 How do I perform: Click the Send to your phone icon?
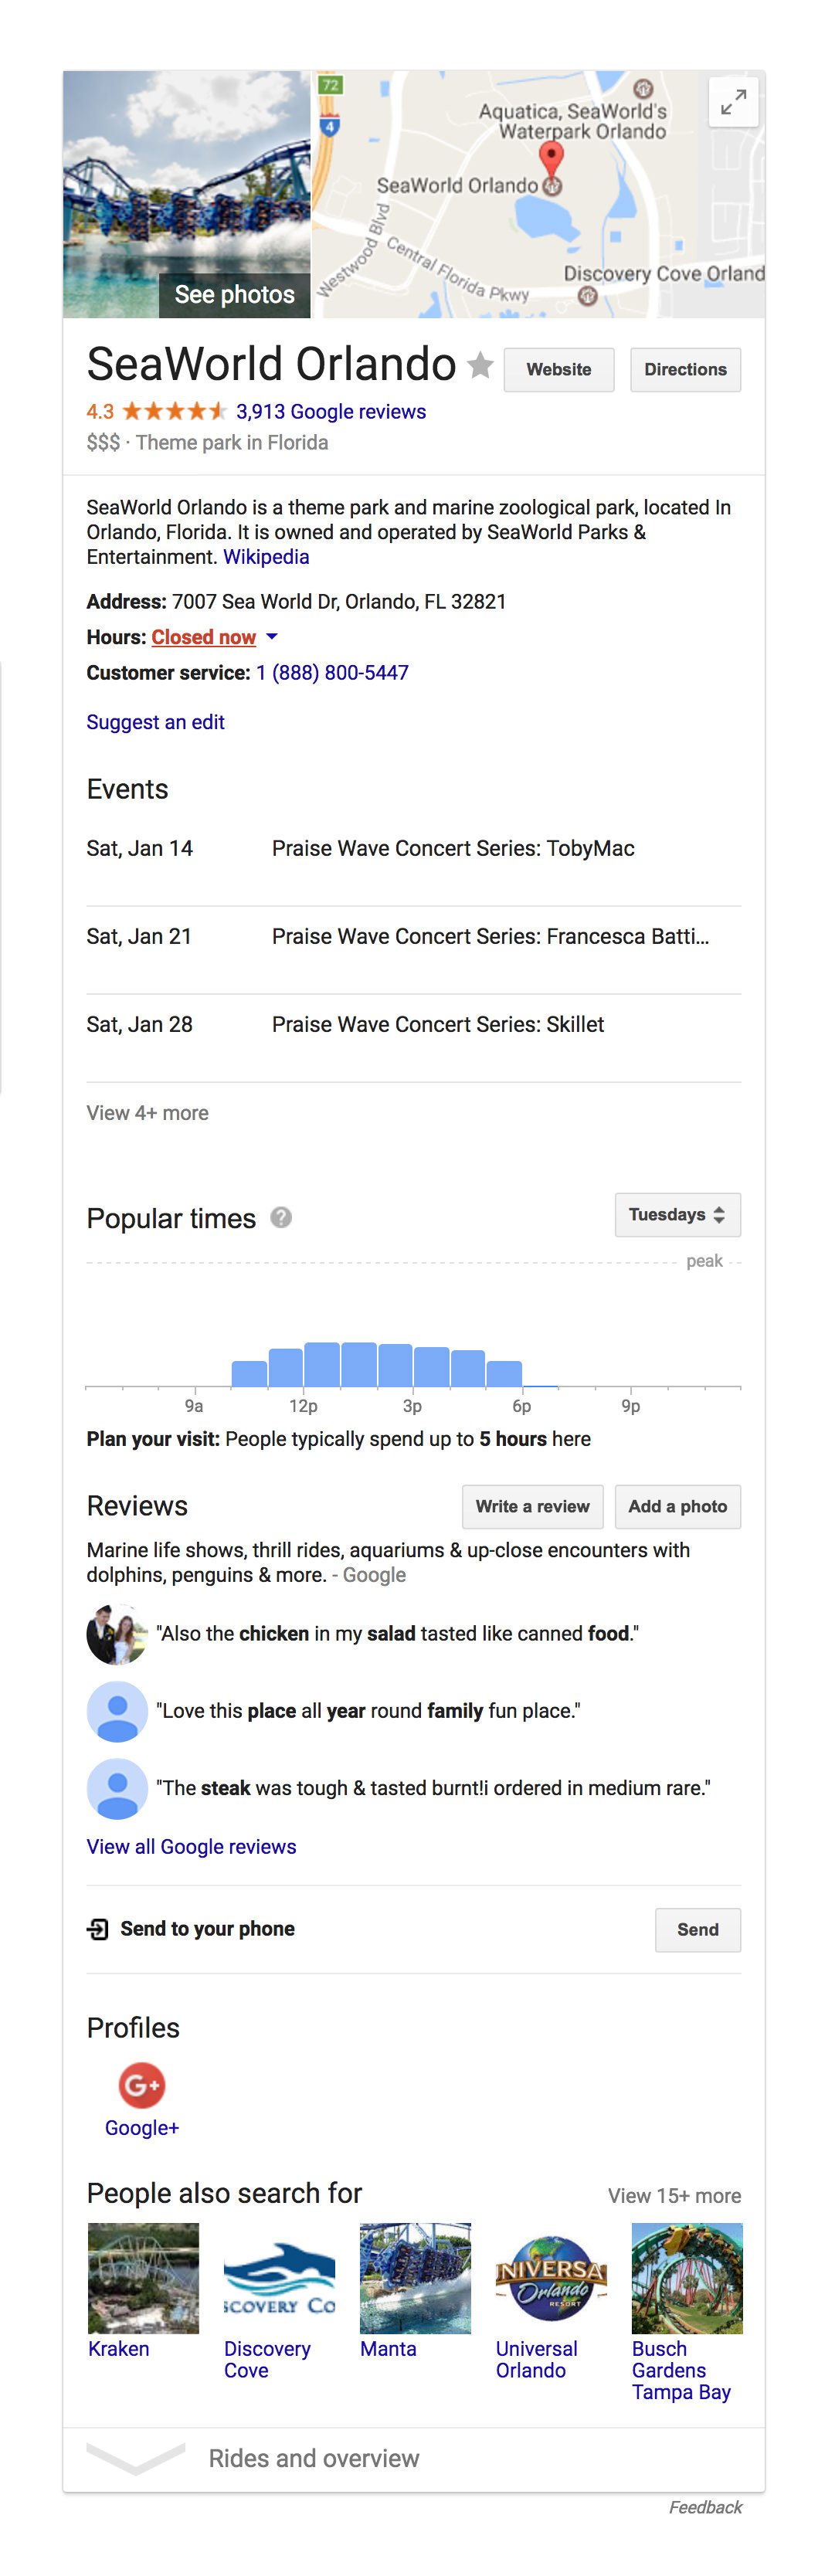click(x=98, y=1929)
